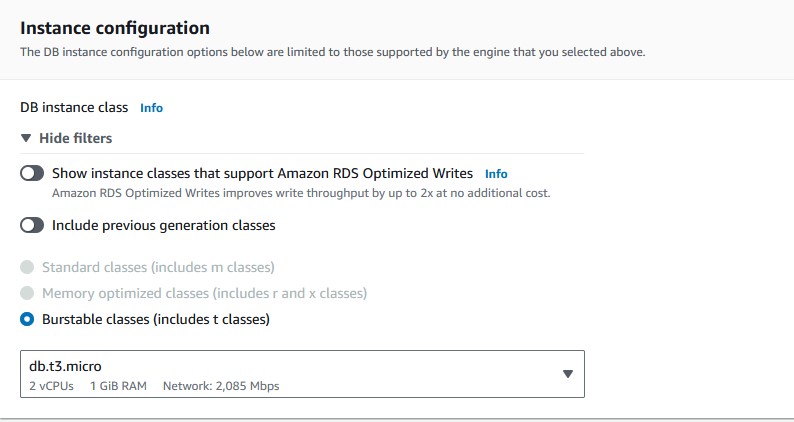Viewport: 794px width, 422px height.
Task: Click the "Standard classes (includes m classes)" label
Action: 158,267
